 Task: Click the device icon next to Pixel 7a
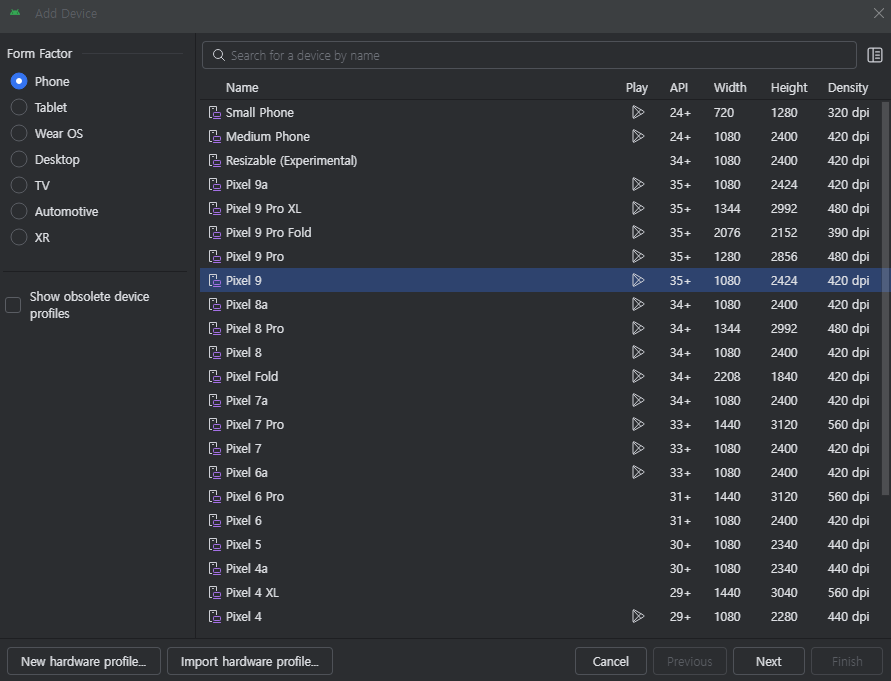point(215,400)
